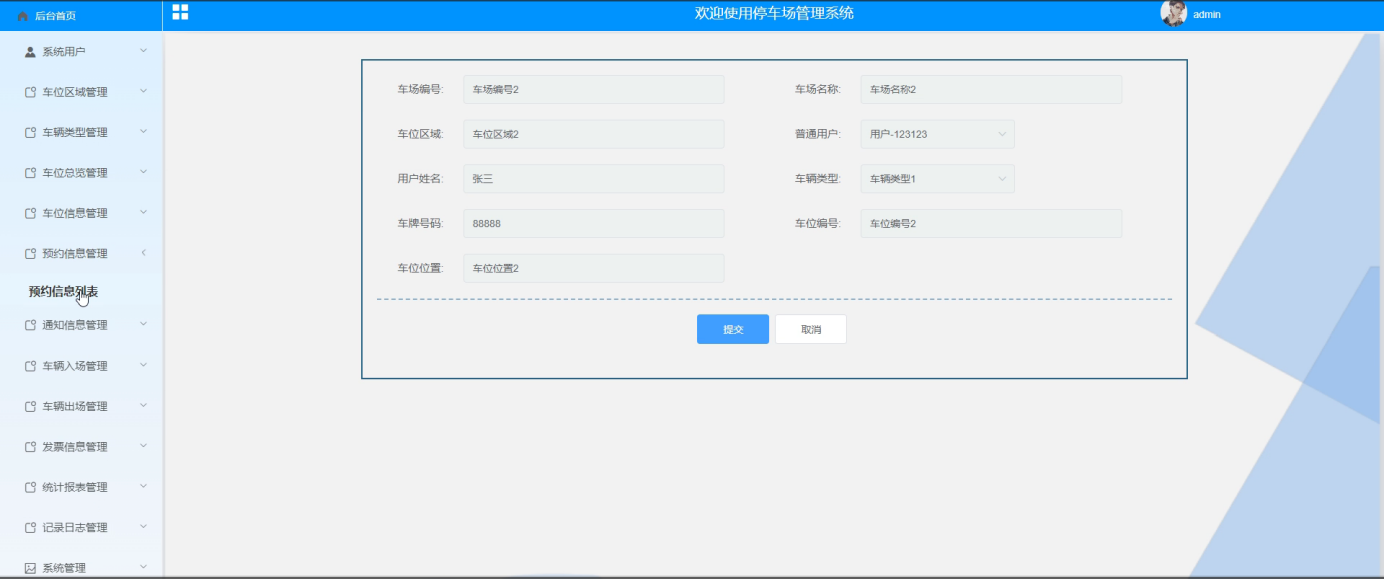Focus the 车位编号 input field
Viewport: 1384px width, 579px height.
tap(991, 224)
